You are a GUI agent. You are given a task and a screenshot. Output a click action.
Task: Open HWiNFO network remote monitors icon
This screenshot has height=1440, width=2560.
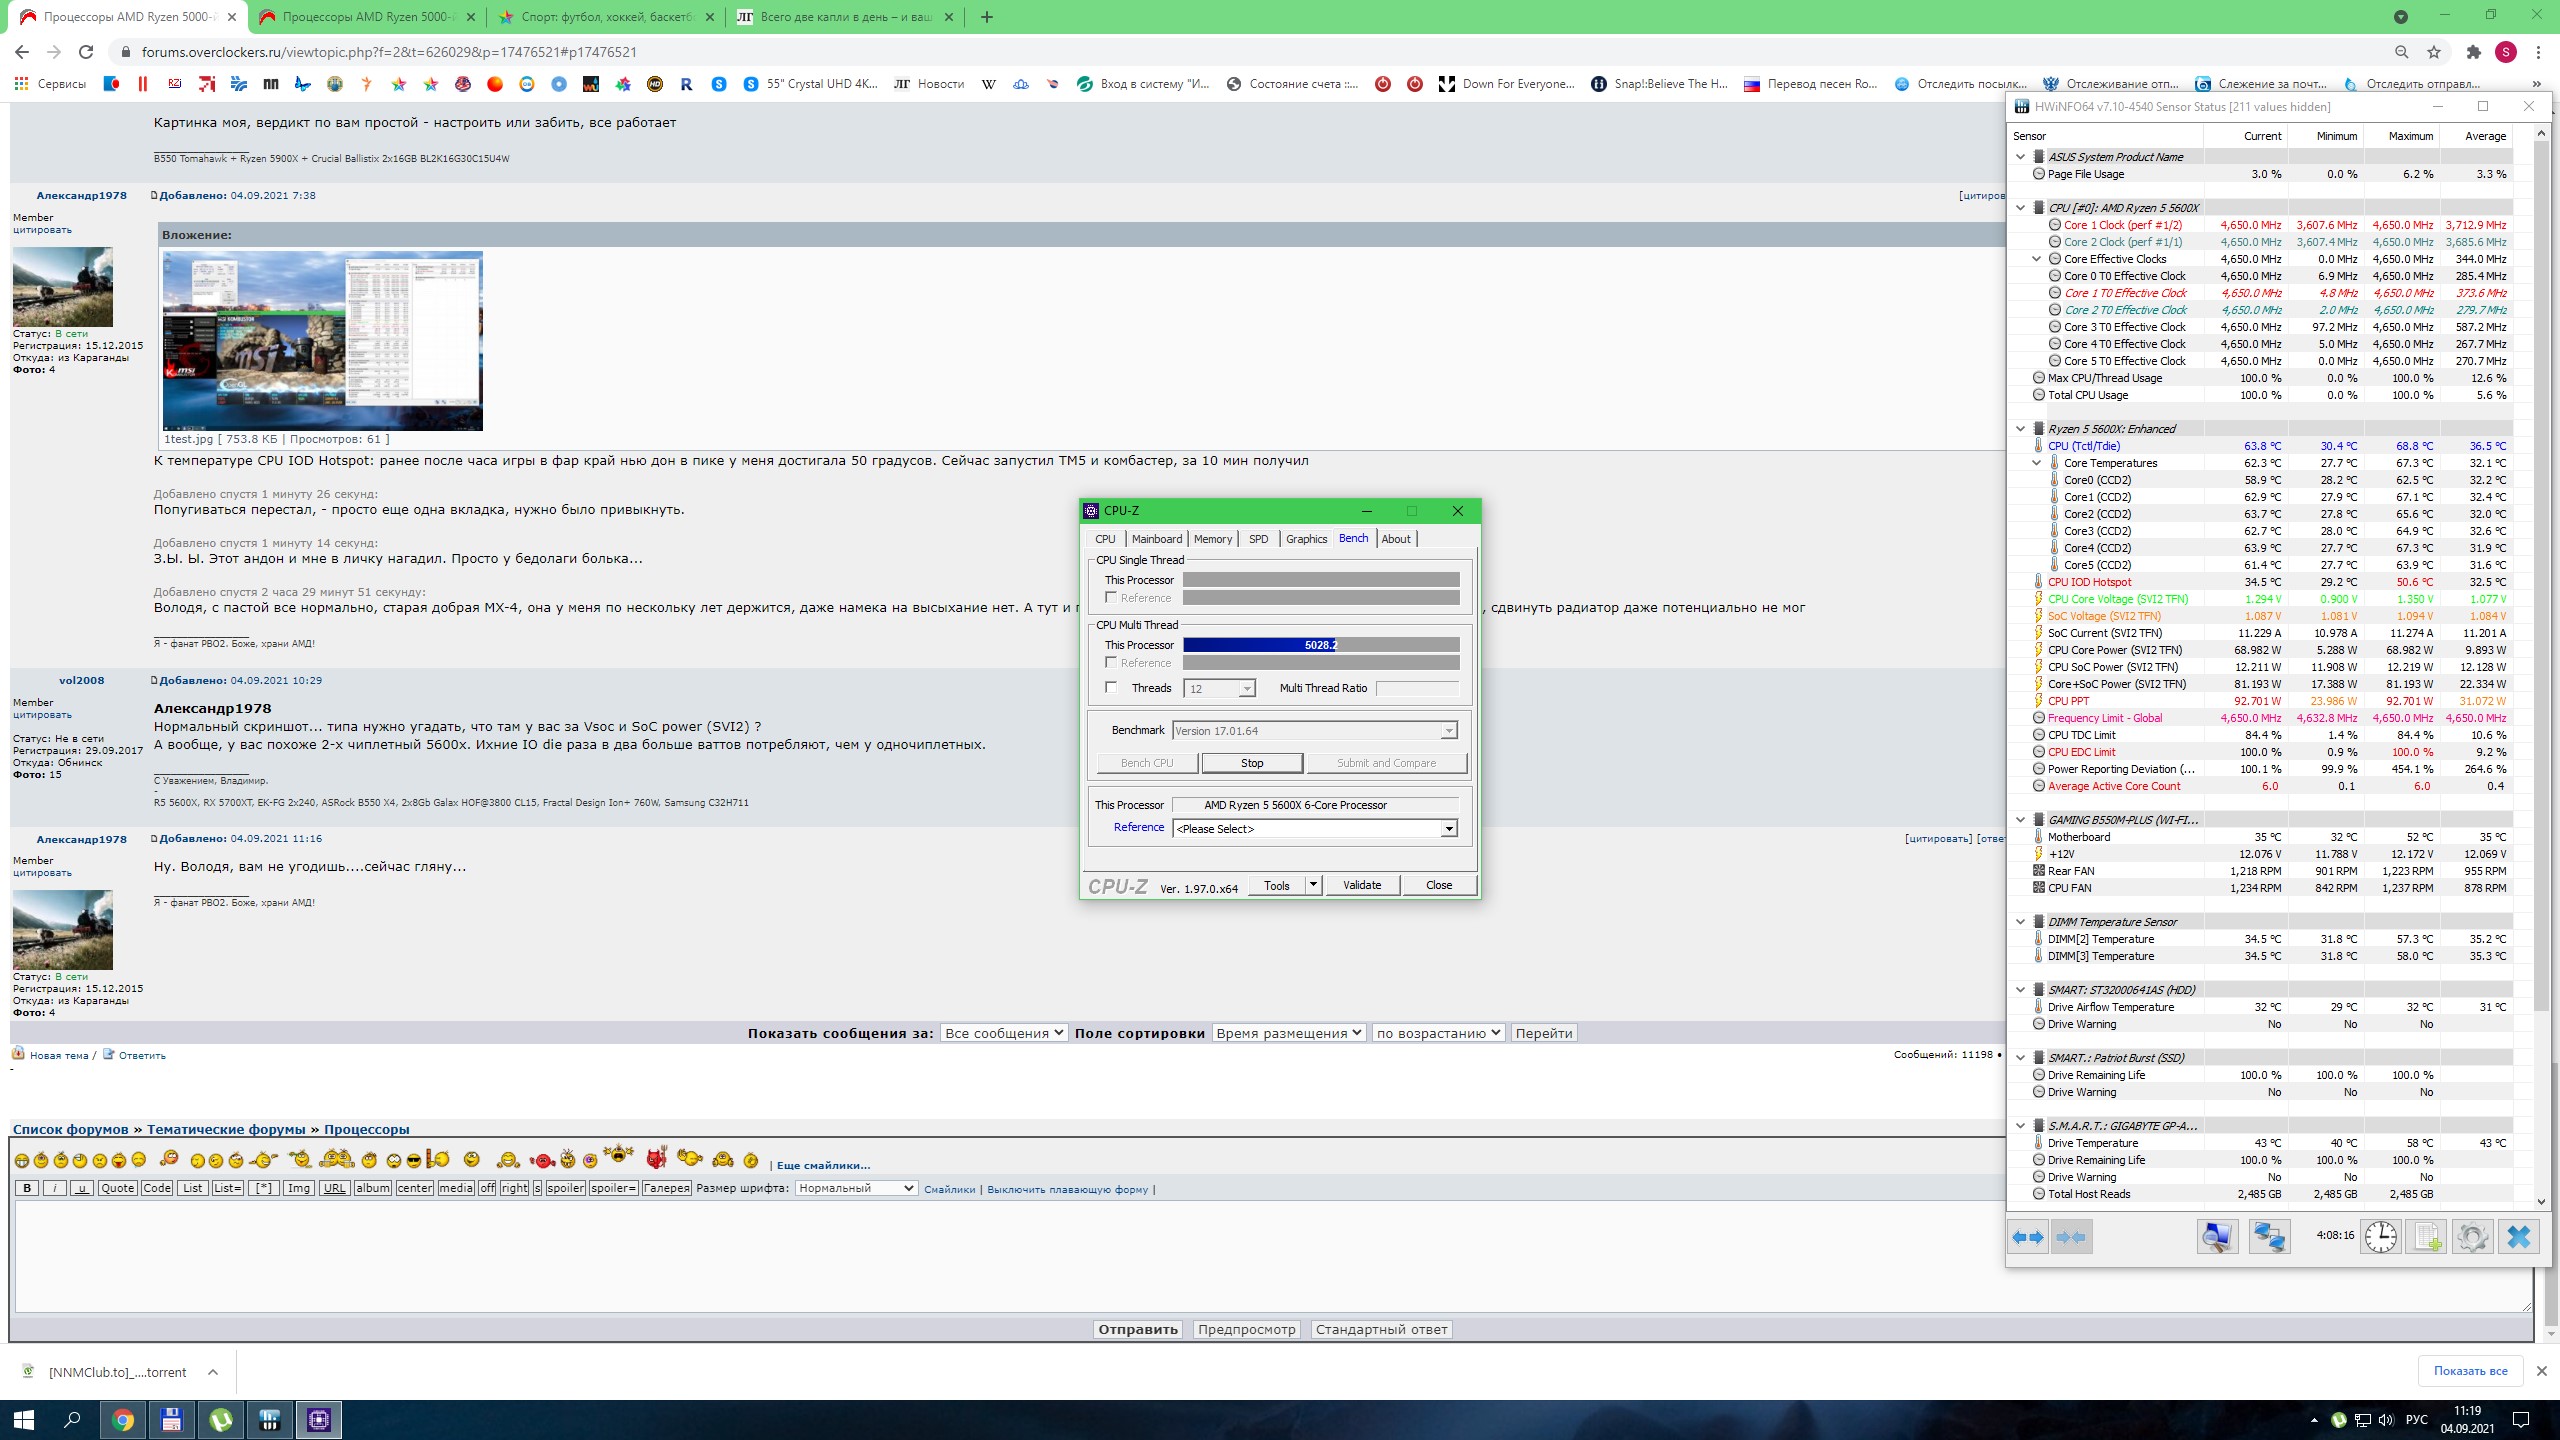2269,1237
